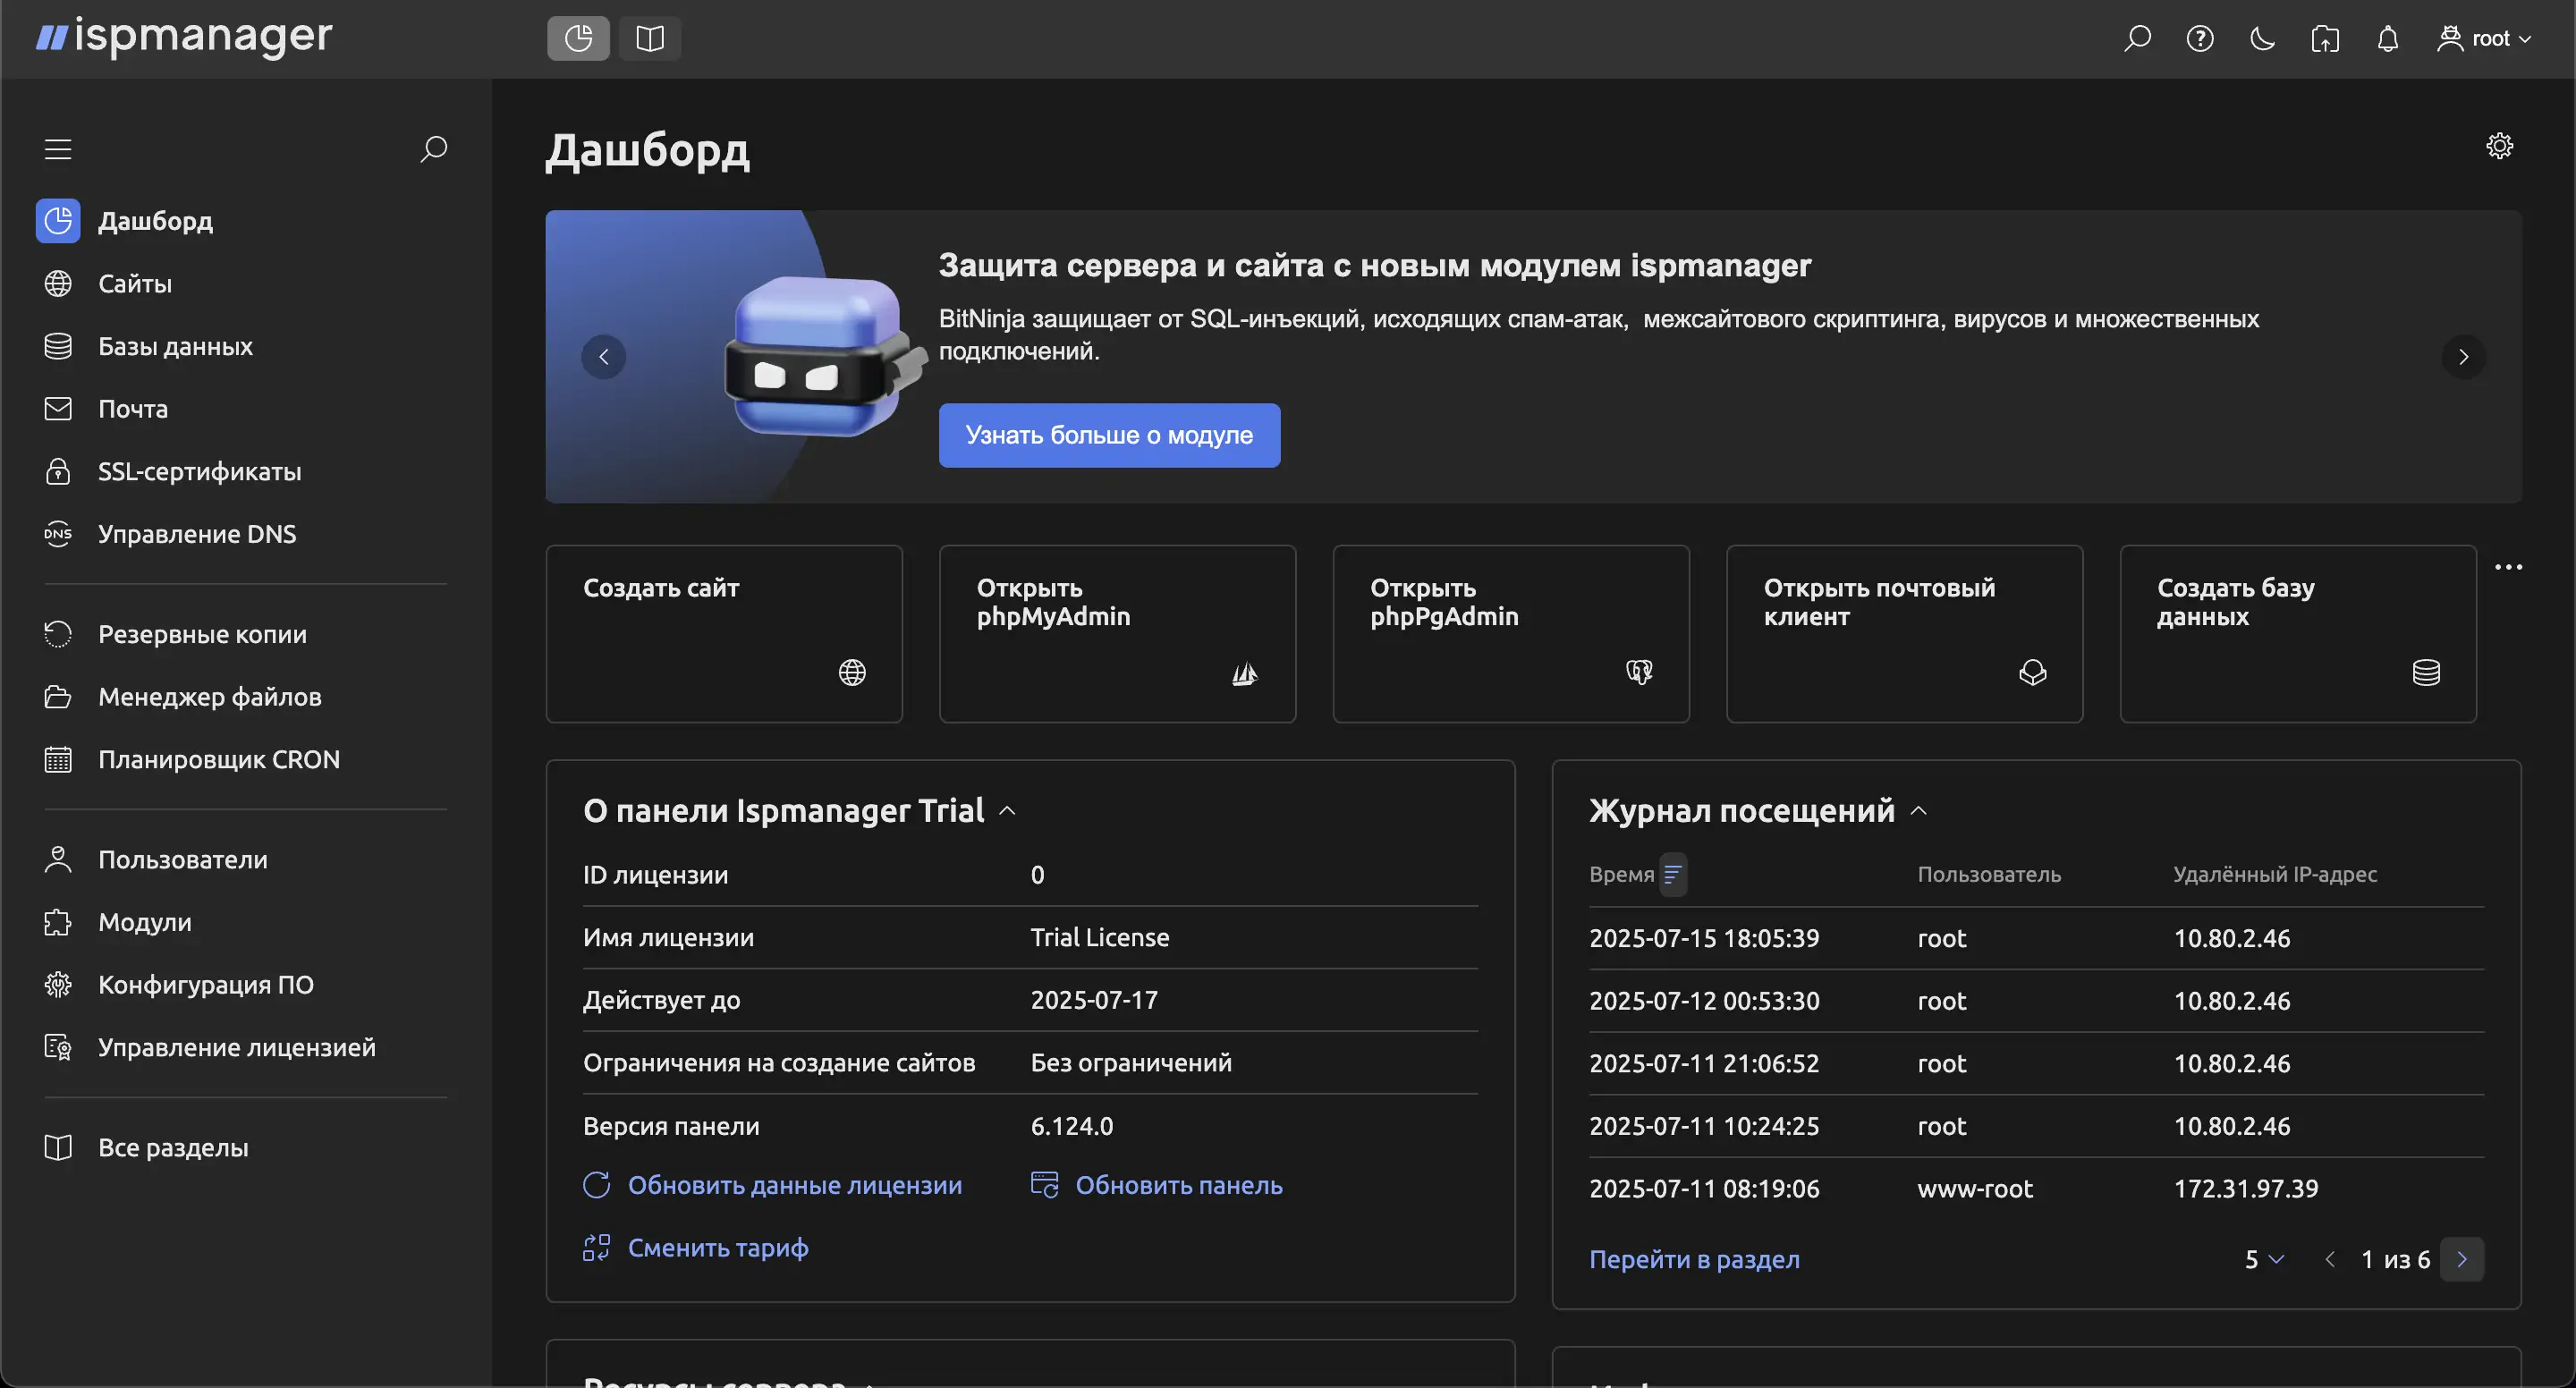Click Узнать больше о модуле button
Image resolution: width=2576 pixels, height=1388 pixels.
1108,435
